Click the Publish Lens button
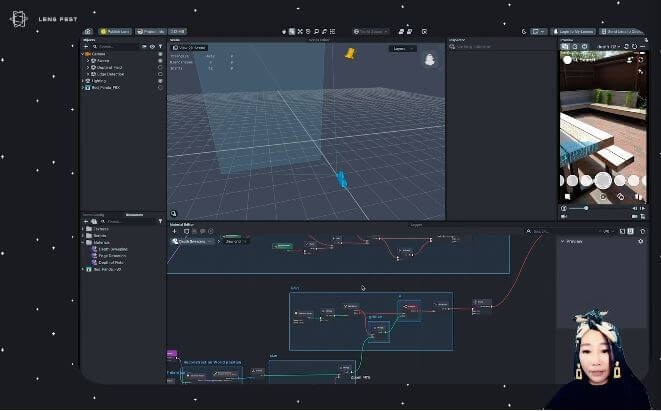Screen dimensions: 661x411 coord(115,32)
